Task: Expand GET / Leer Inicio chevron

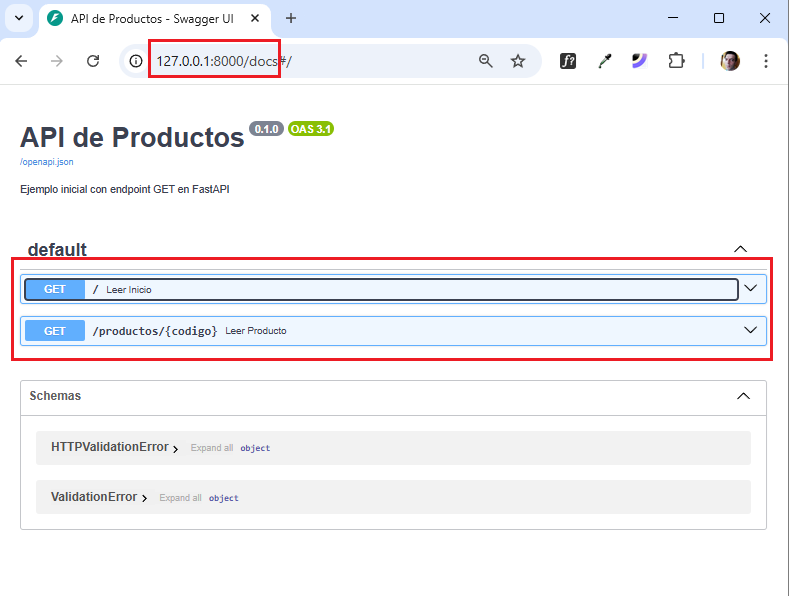Action: 750,288
